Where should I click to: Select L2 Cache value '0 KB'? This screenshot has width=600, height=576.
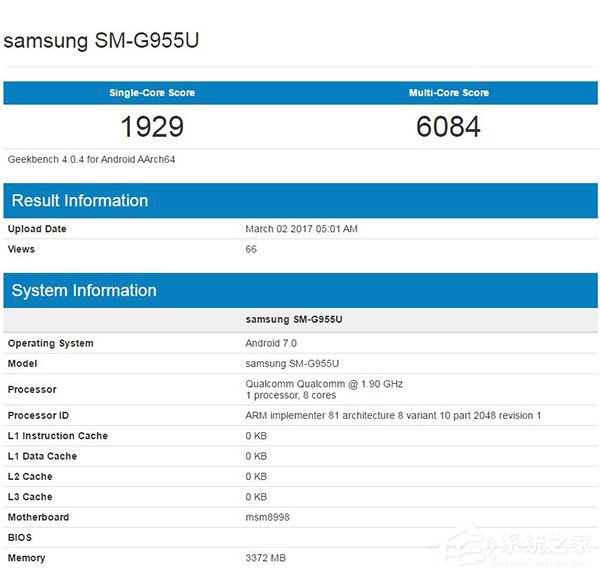[x=256, y=476]
